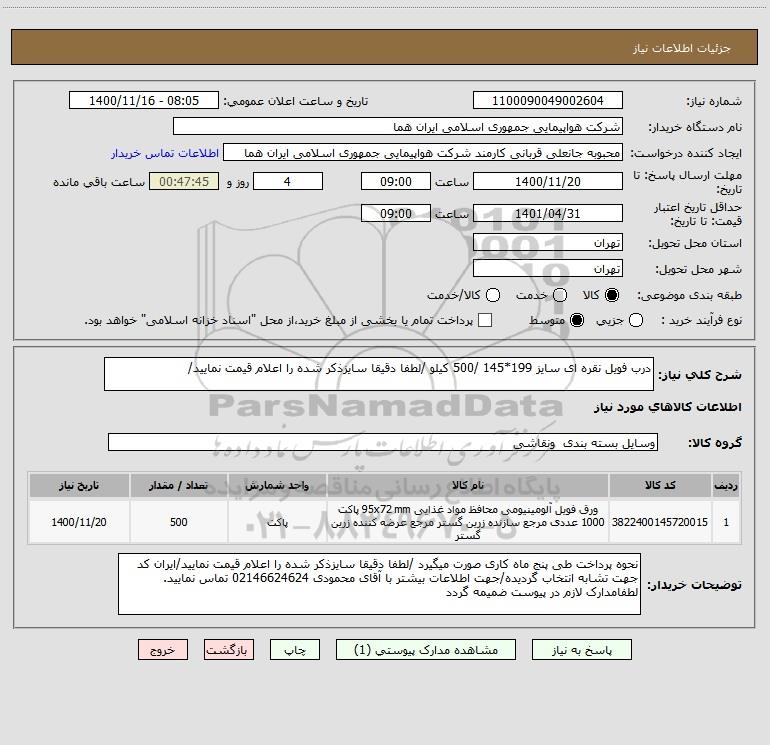Click the توضیحات خریدار label
Image resolution: width=770 pixels, height=745 pixels.
coord(694,585)
